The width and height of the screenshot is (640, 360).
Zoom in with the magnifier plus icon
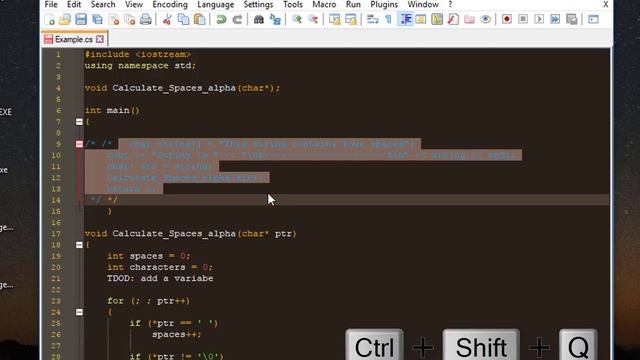point(296,19)
